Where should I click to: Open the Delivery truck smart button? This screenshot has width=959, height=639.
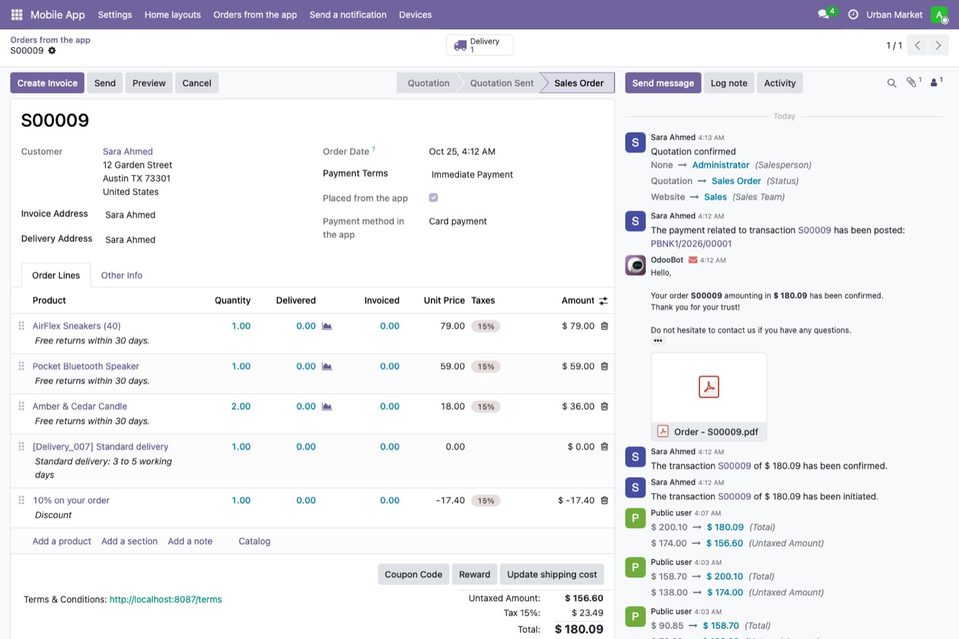480,45
